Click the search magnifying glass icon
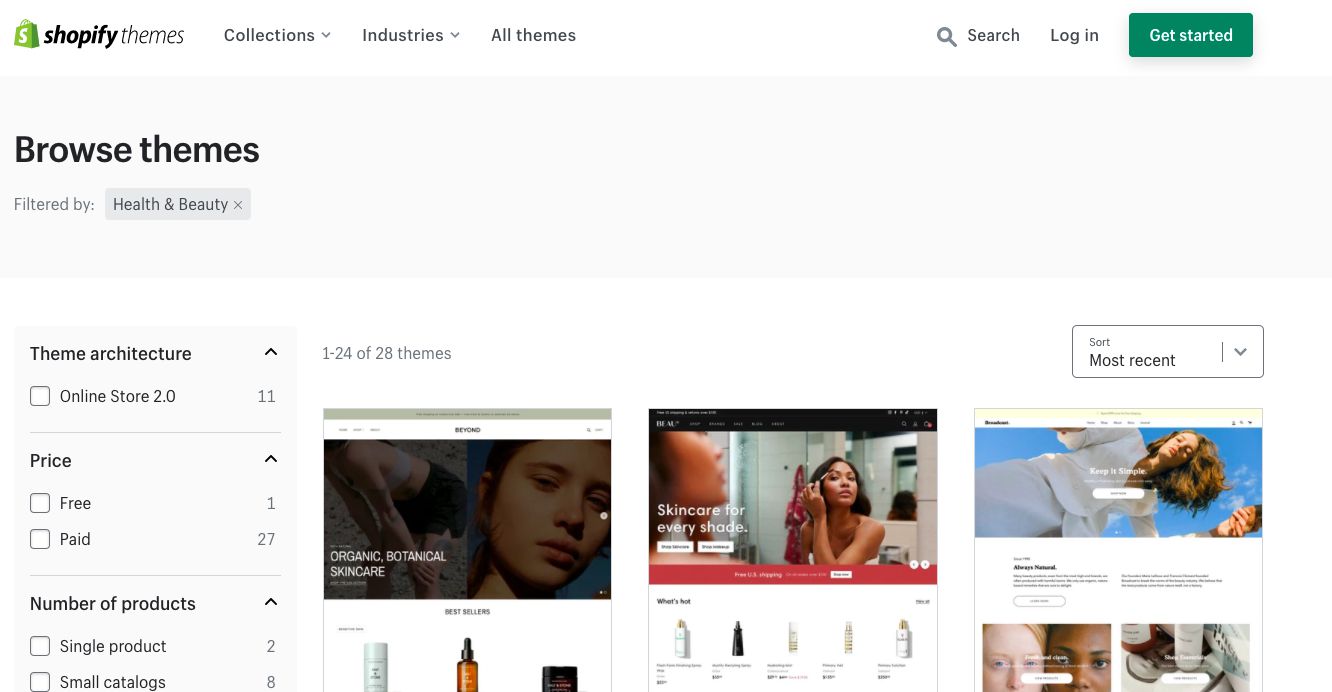This screenshot has height=692, width=1332. pos(946,37)
